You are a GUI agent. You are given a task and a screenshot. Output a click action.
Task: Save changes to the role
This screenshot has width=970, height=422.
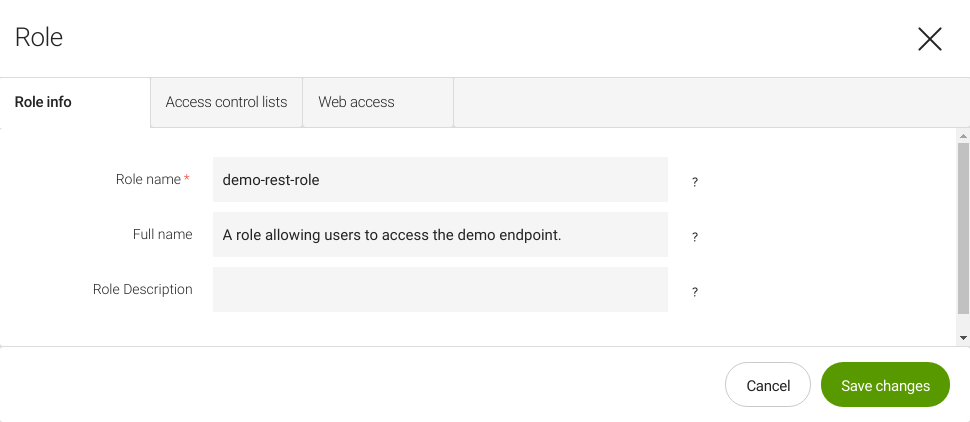[885, 385]
